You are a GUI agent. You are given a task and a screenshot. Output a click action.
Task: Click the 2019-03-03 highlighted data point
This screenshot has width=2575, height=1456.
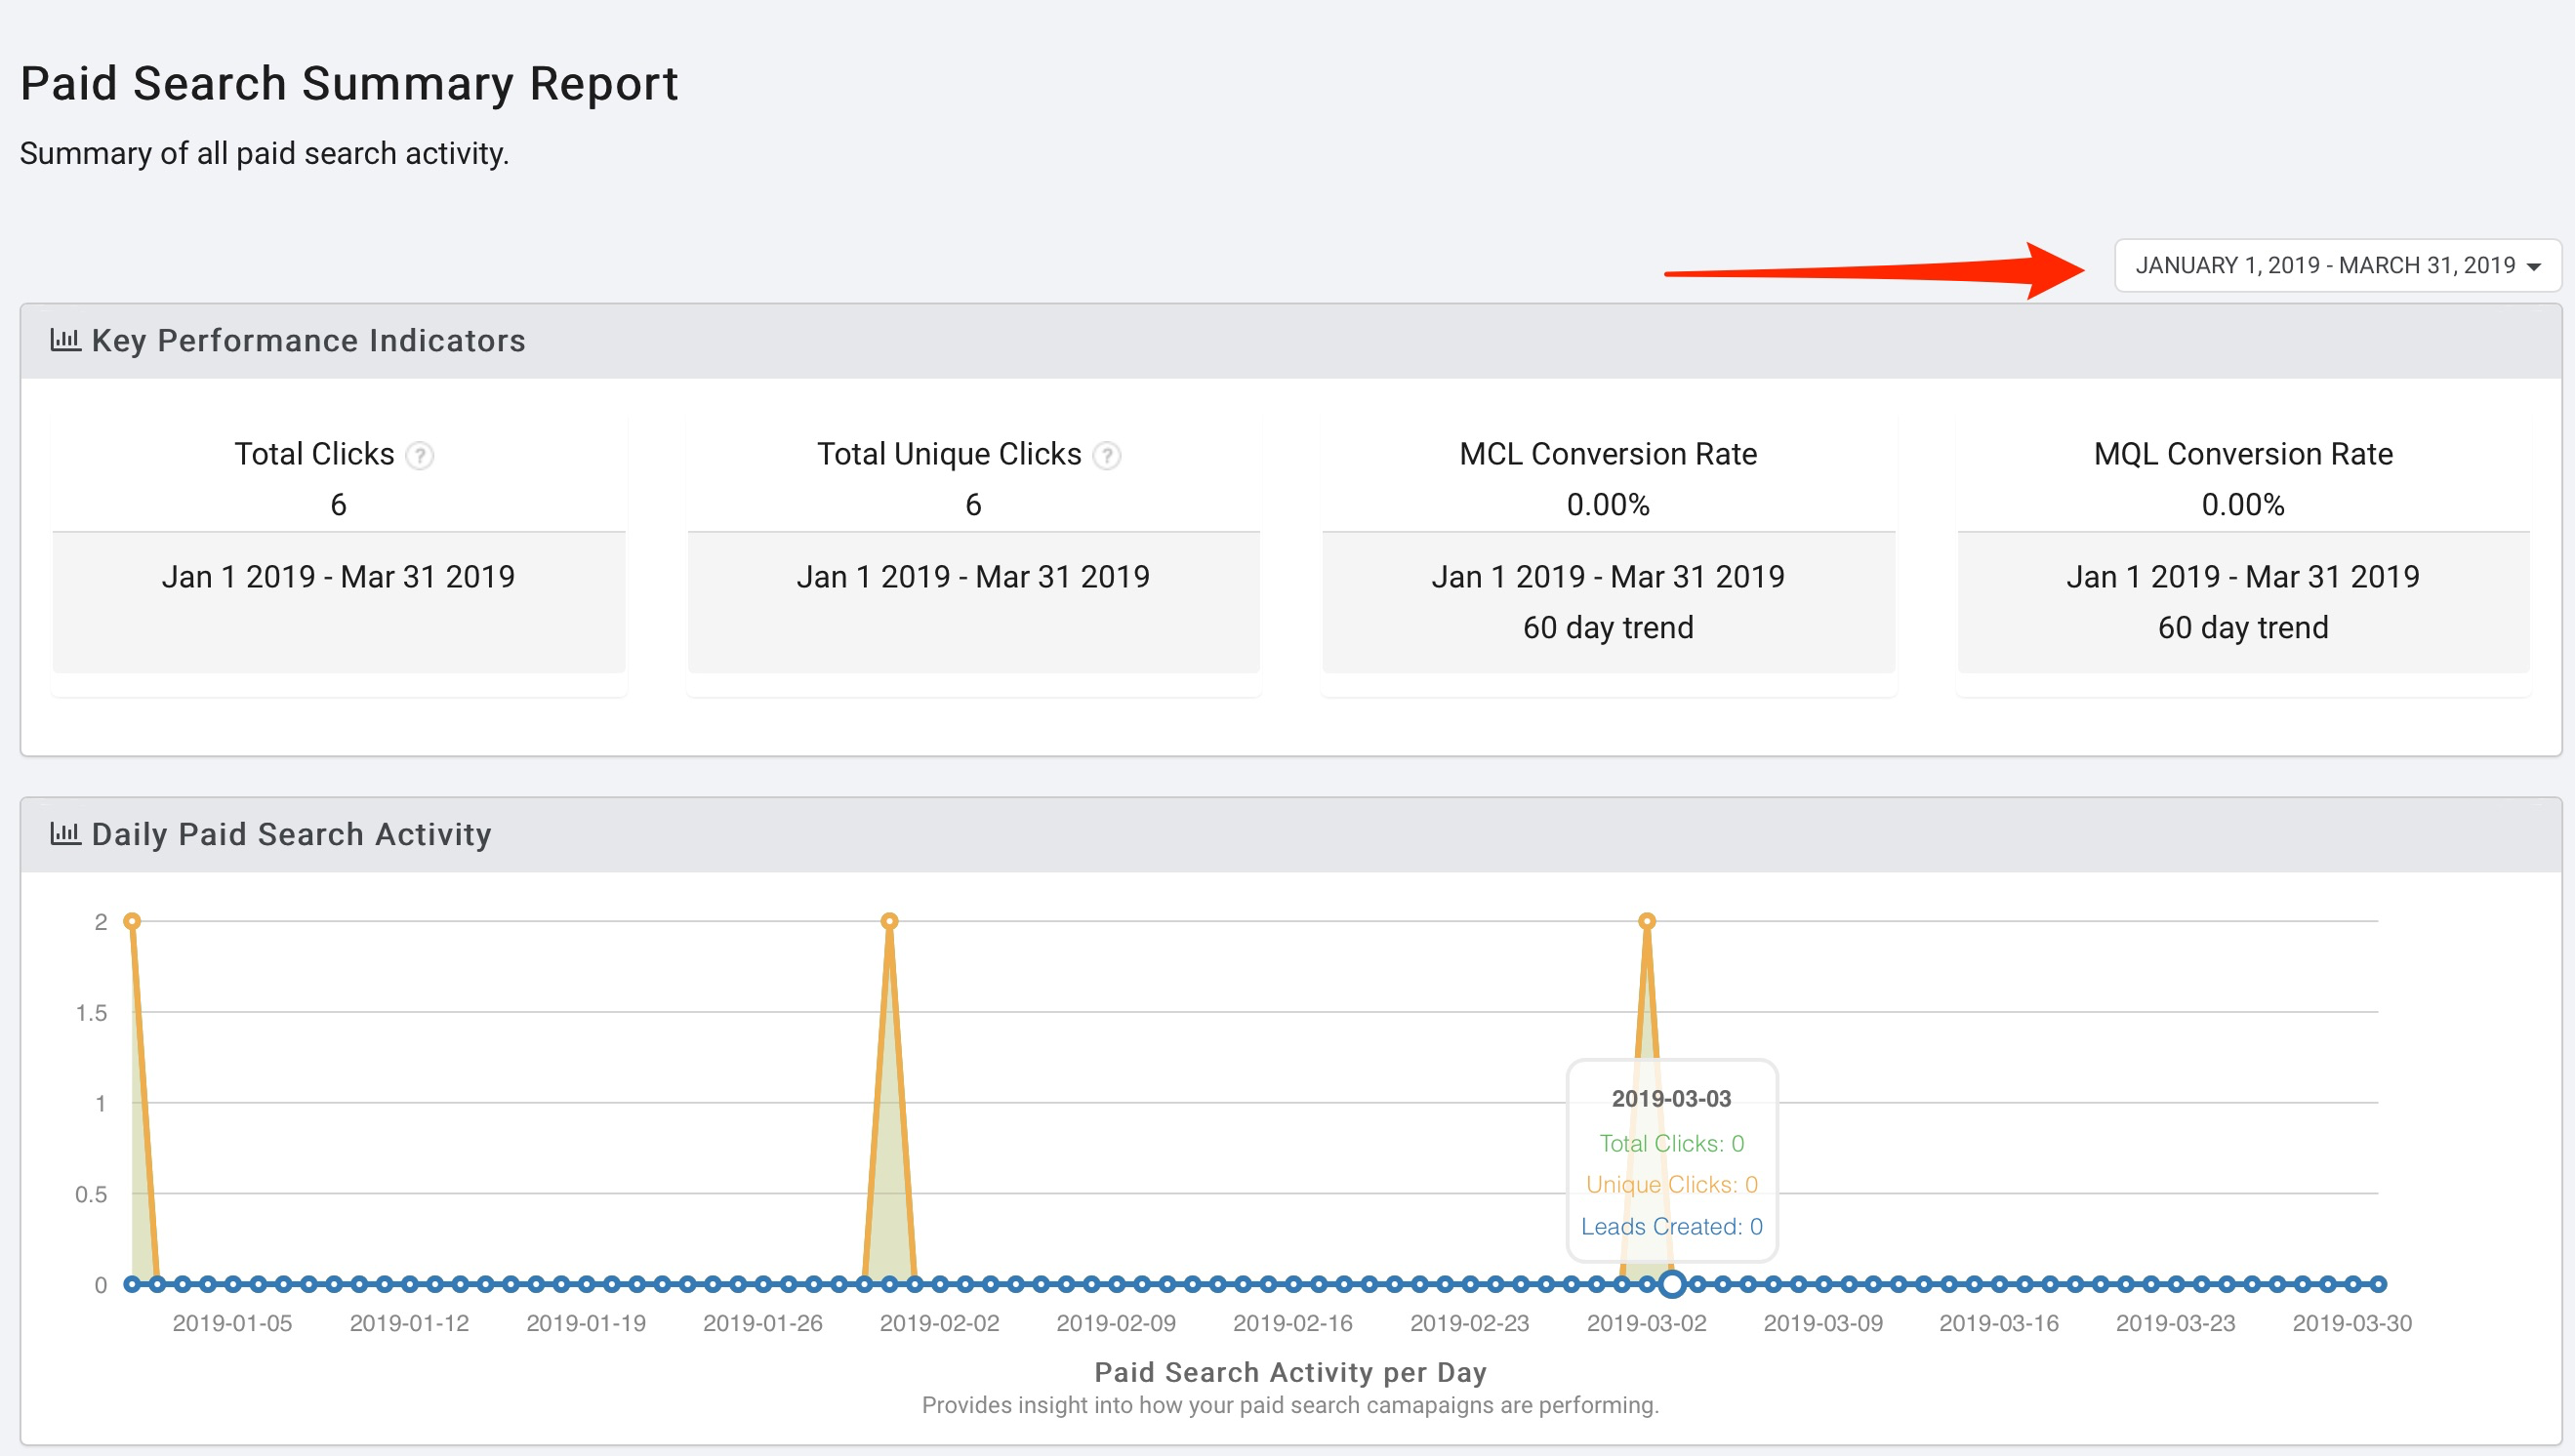(x=1672, y=1284)
